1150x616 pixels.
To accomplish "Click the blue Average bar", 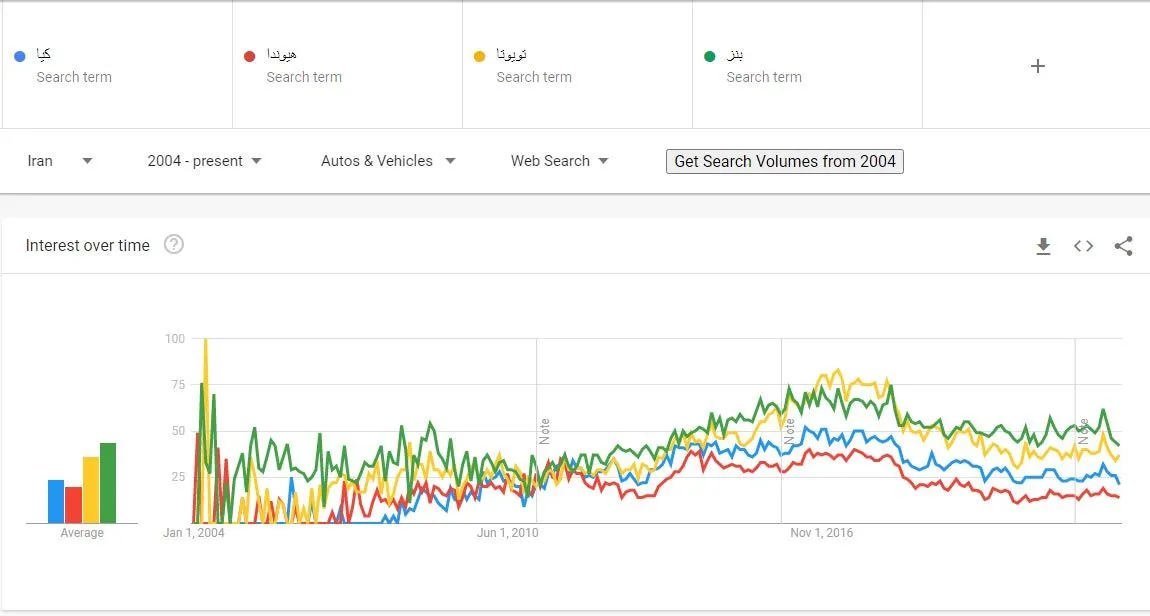I will (x=56, y=502).
